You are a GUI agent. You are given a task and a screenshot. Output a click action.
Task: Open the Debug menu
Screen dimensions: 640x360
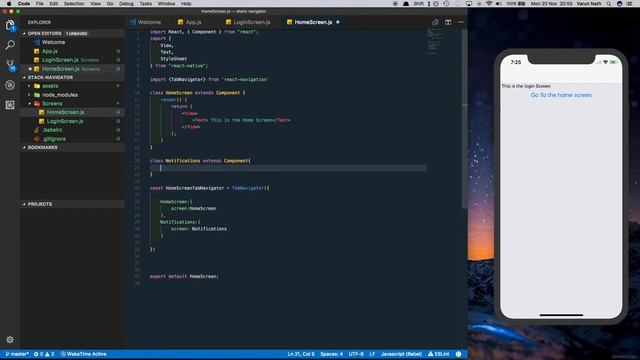tap(126, 3)
